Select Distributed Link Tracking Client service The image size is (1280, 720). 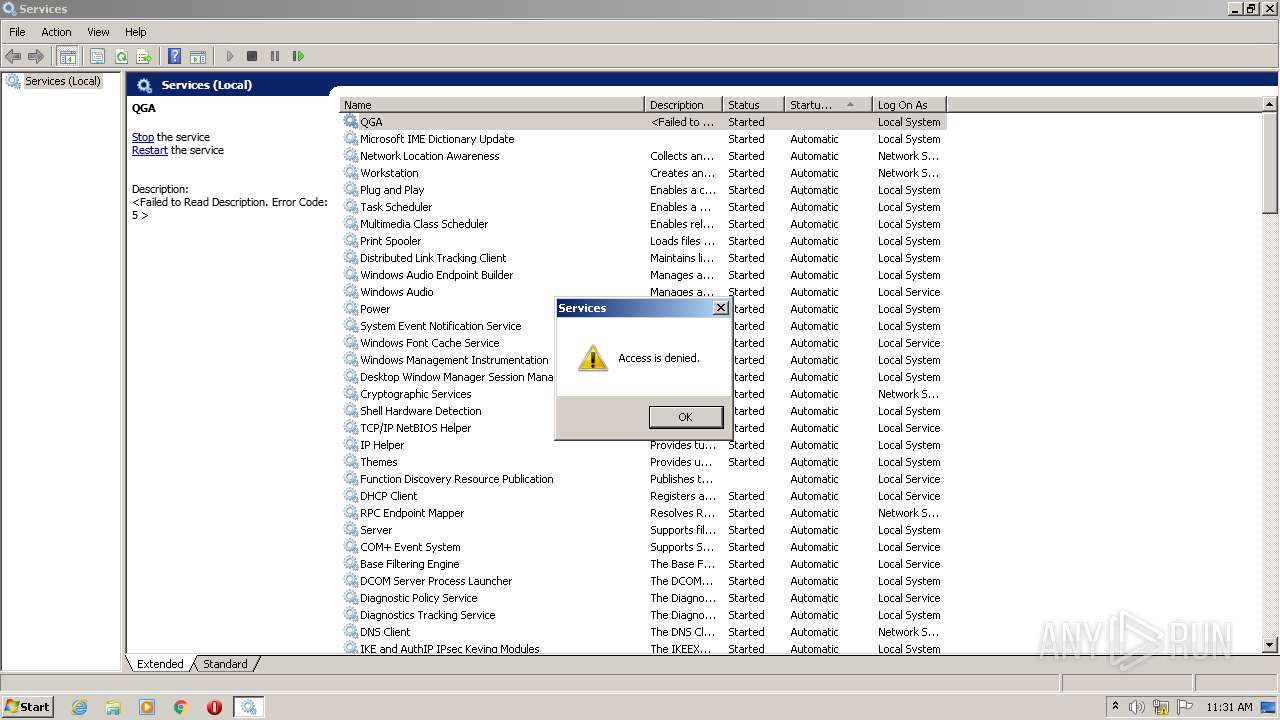(x=642, y=258)
